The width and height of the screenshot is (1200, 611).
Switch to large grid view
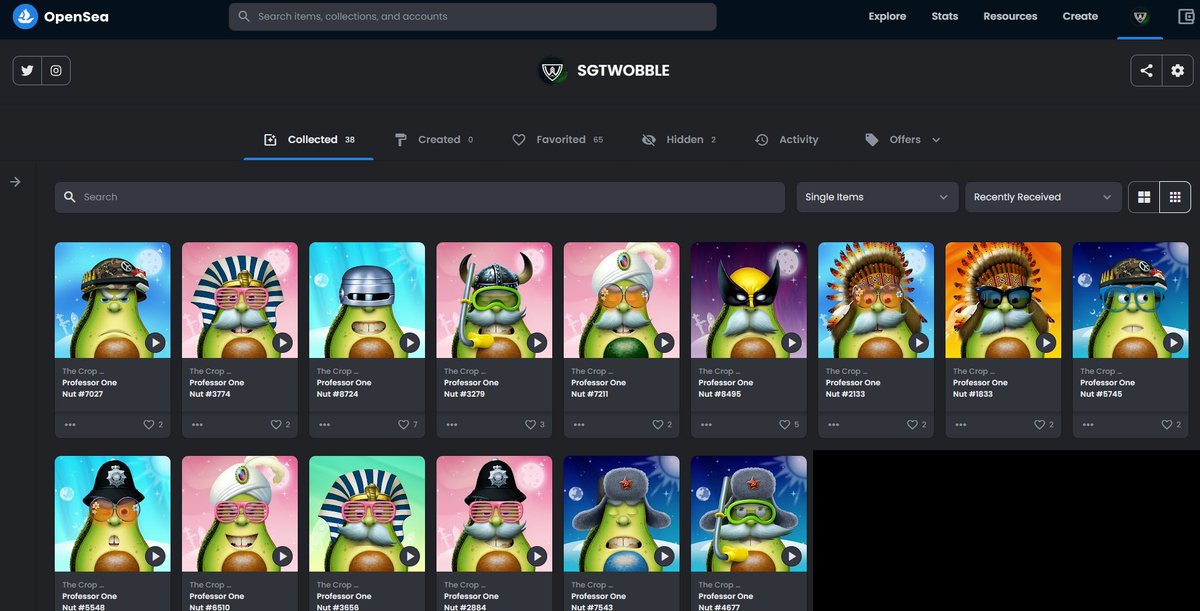click(x=1144, y=197)
